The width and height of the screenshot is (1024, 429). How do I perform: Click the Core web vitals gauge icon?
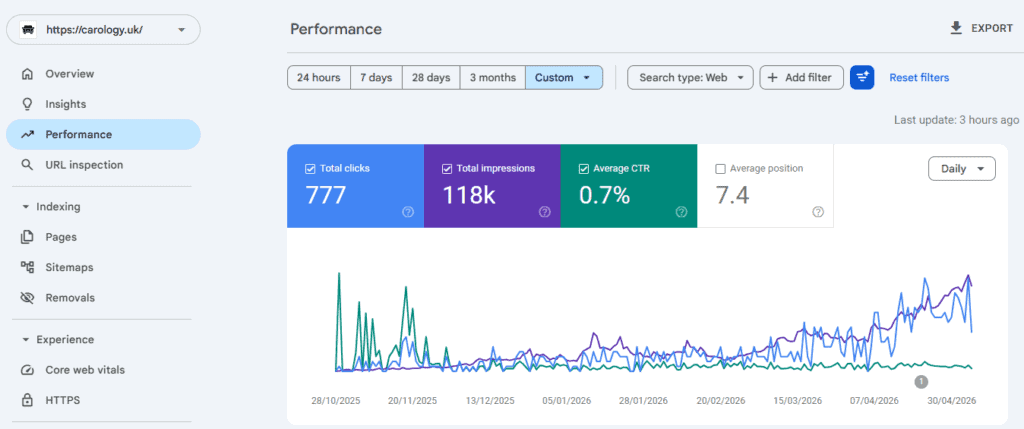tap(27, 370)
